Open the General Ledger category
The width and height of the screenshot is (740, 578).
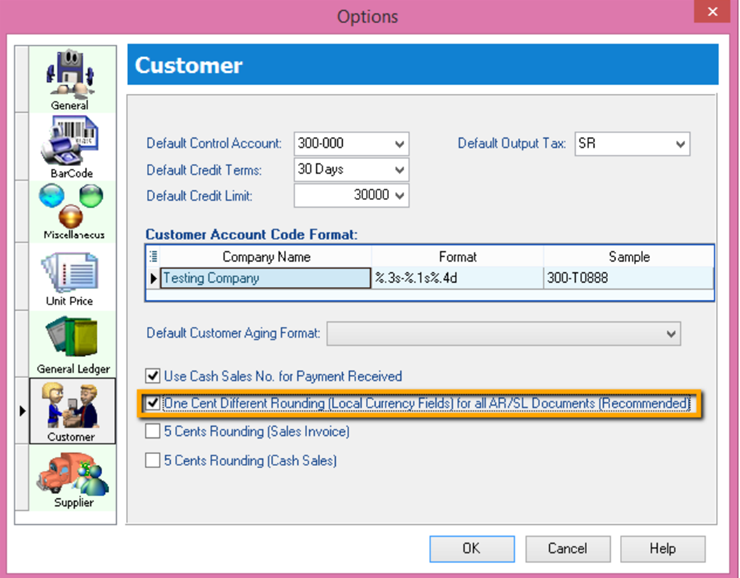tap(70, 343)
